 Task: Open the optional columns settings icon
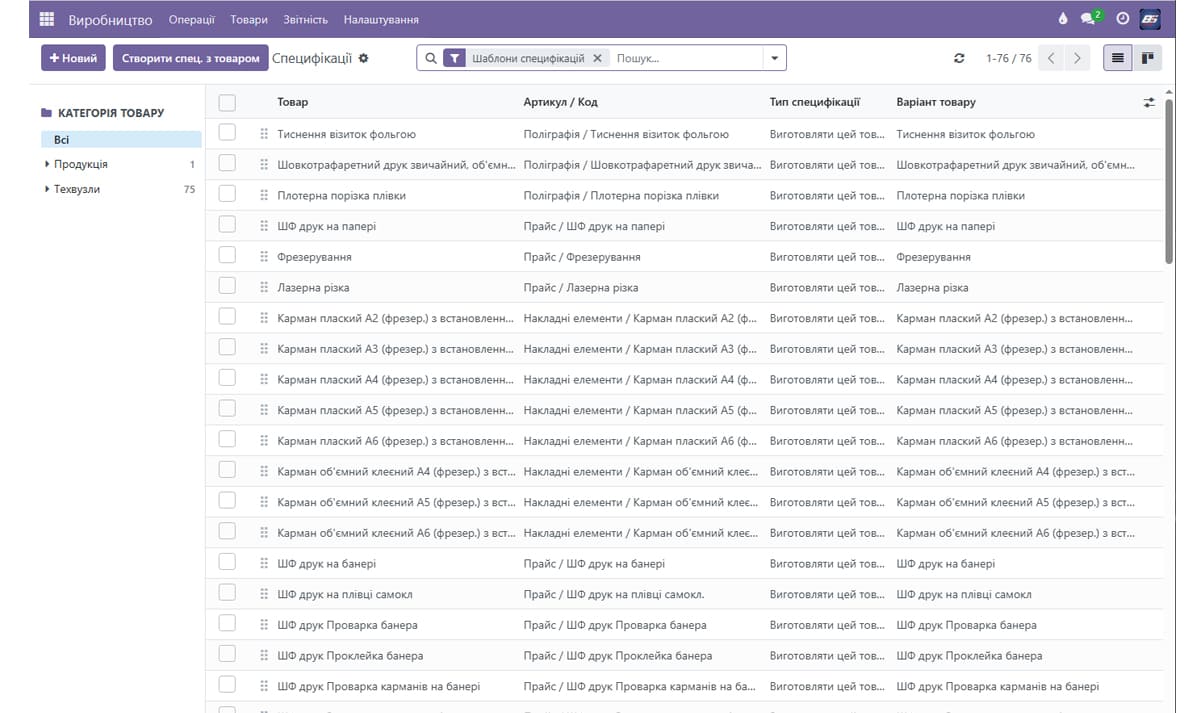1149,102
